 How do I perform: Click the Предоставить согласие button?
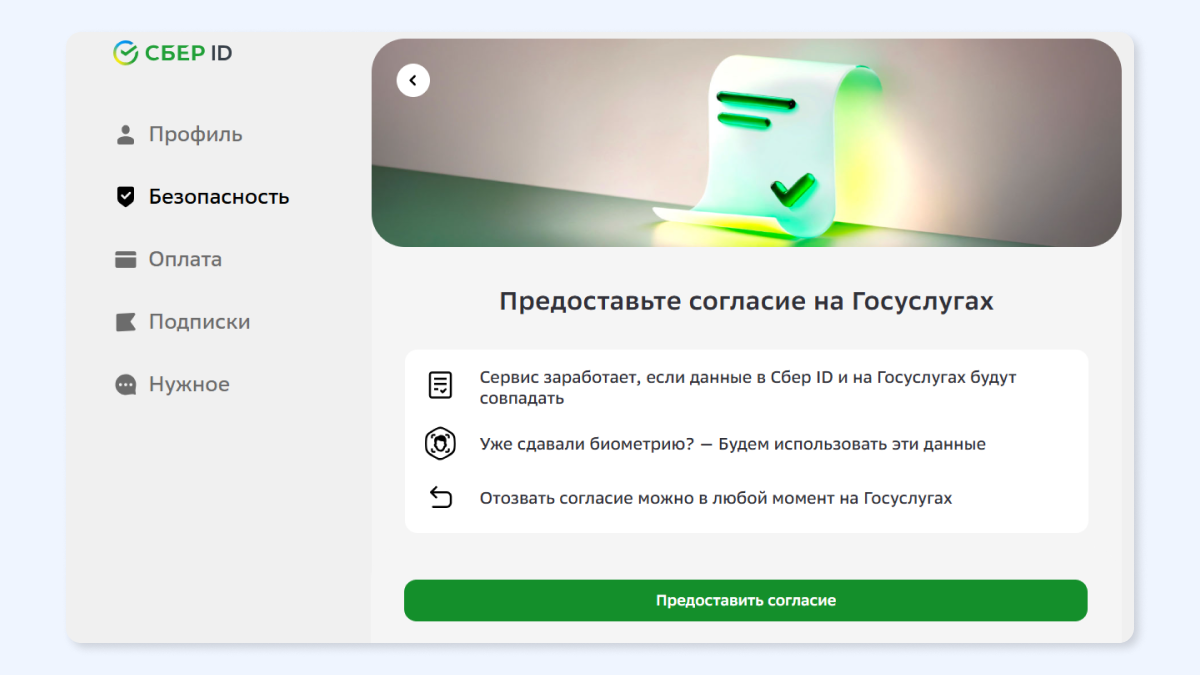[745, 601]
